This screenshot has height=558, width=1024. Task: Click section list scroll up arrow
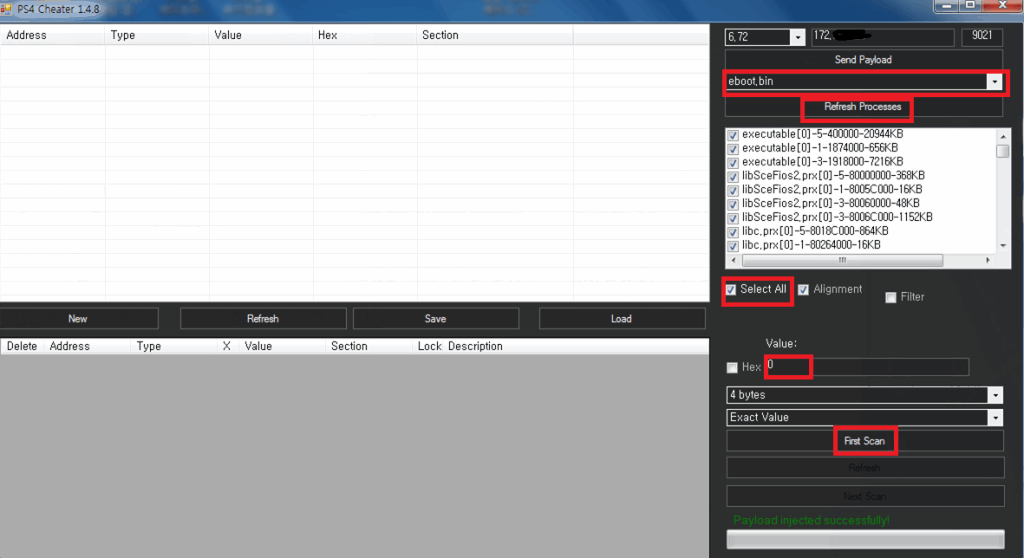coord(1003,136)
